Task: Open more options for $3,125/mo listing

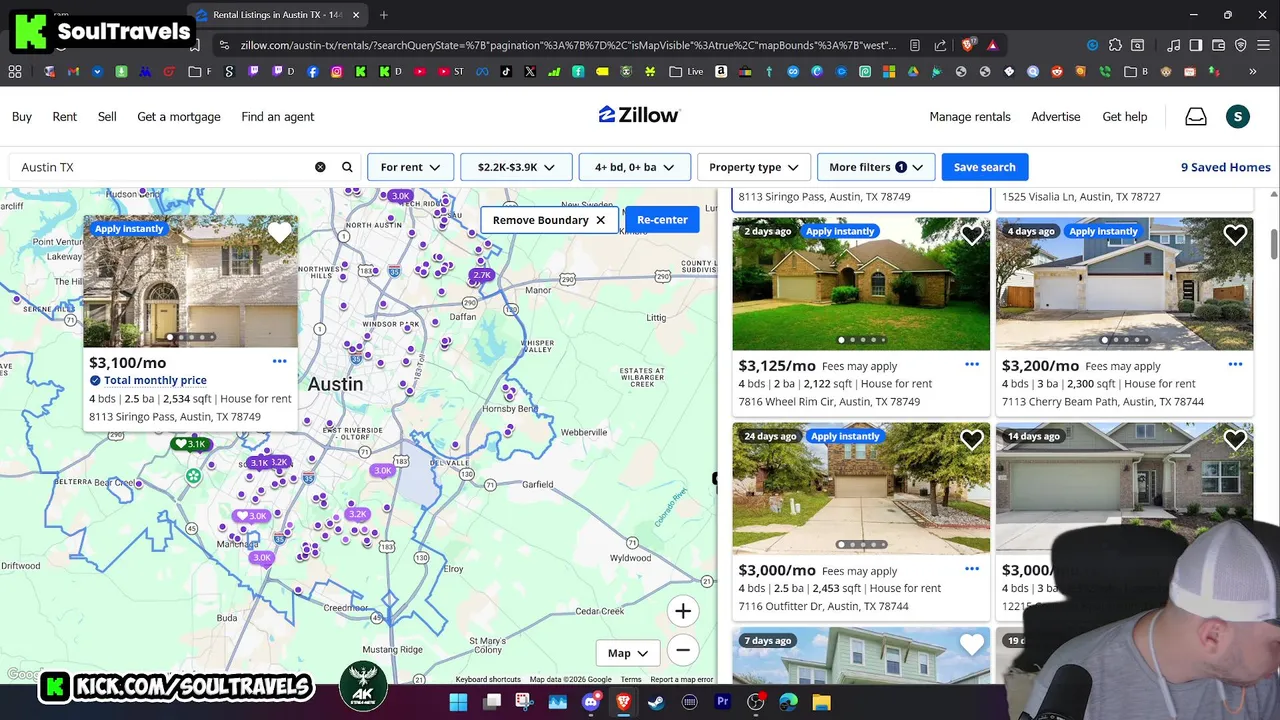Action: [x=972, y=364]
